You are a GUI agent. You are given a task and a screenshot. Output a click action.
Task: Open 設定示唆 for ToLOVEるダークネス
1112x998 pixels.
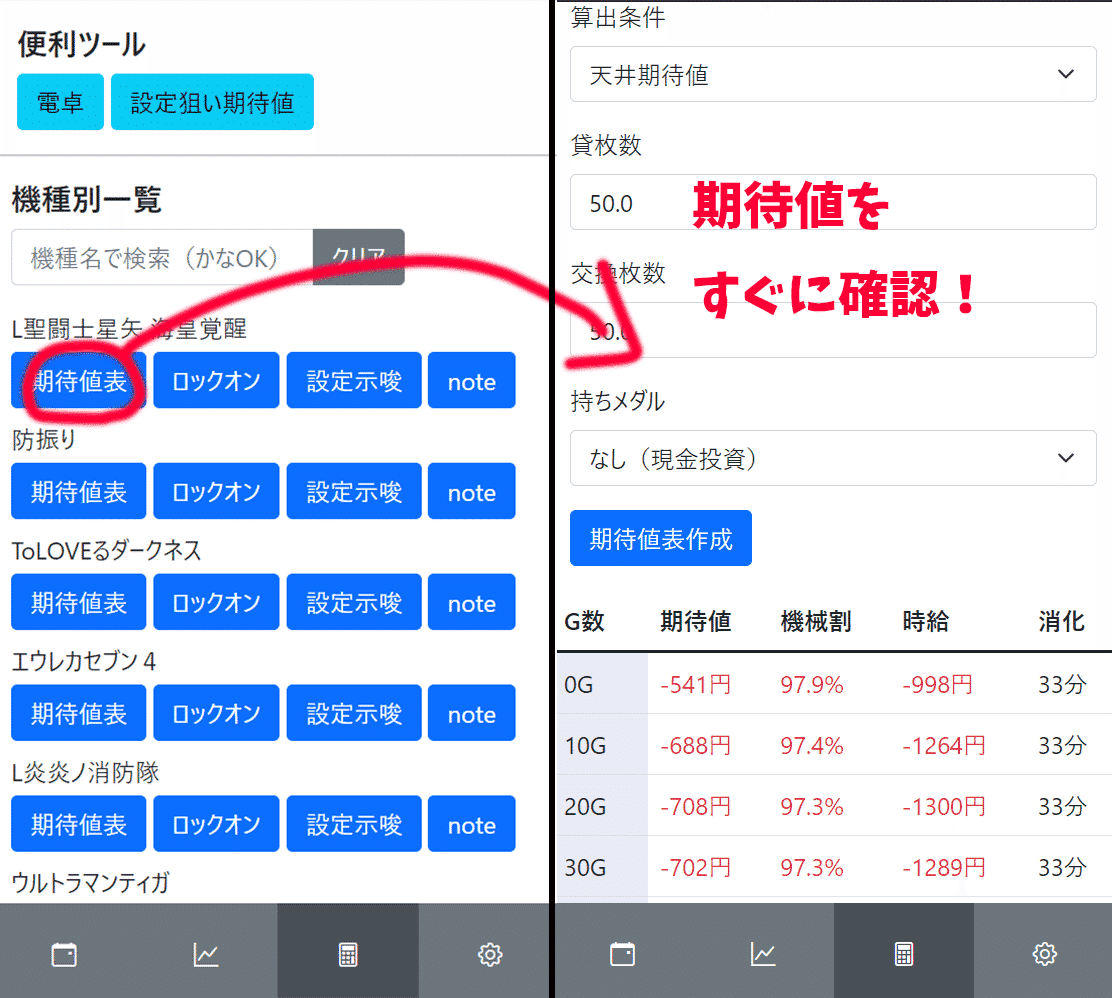[354, 602]
